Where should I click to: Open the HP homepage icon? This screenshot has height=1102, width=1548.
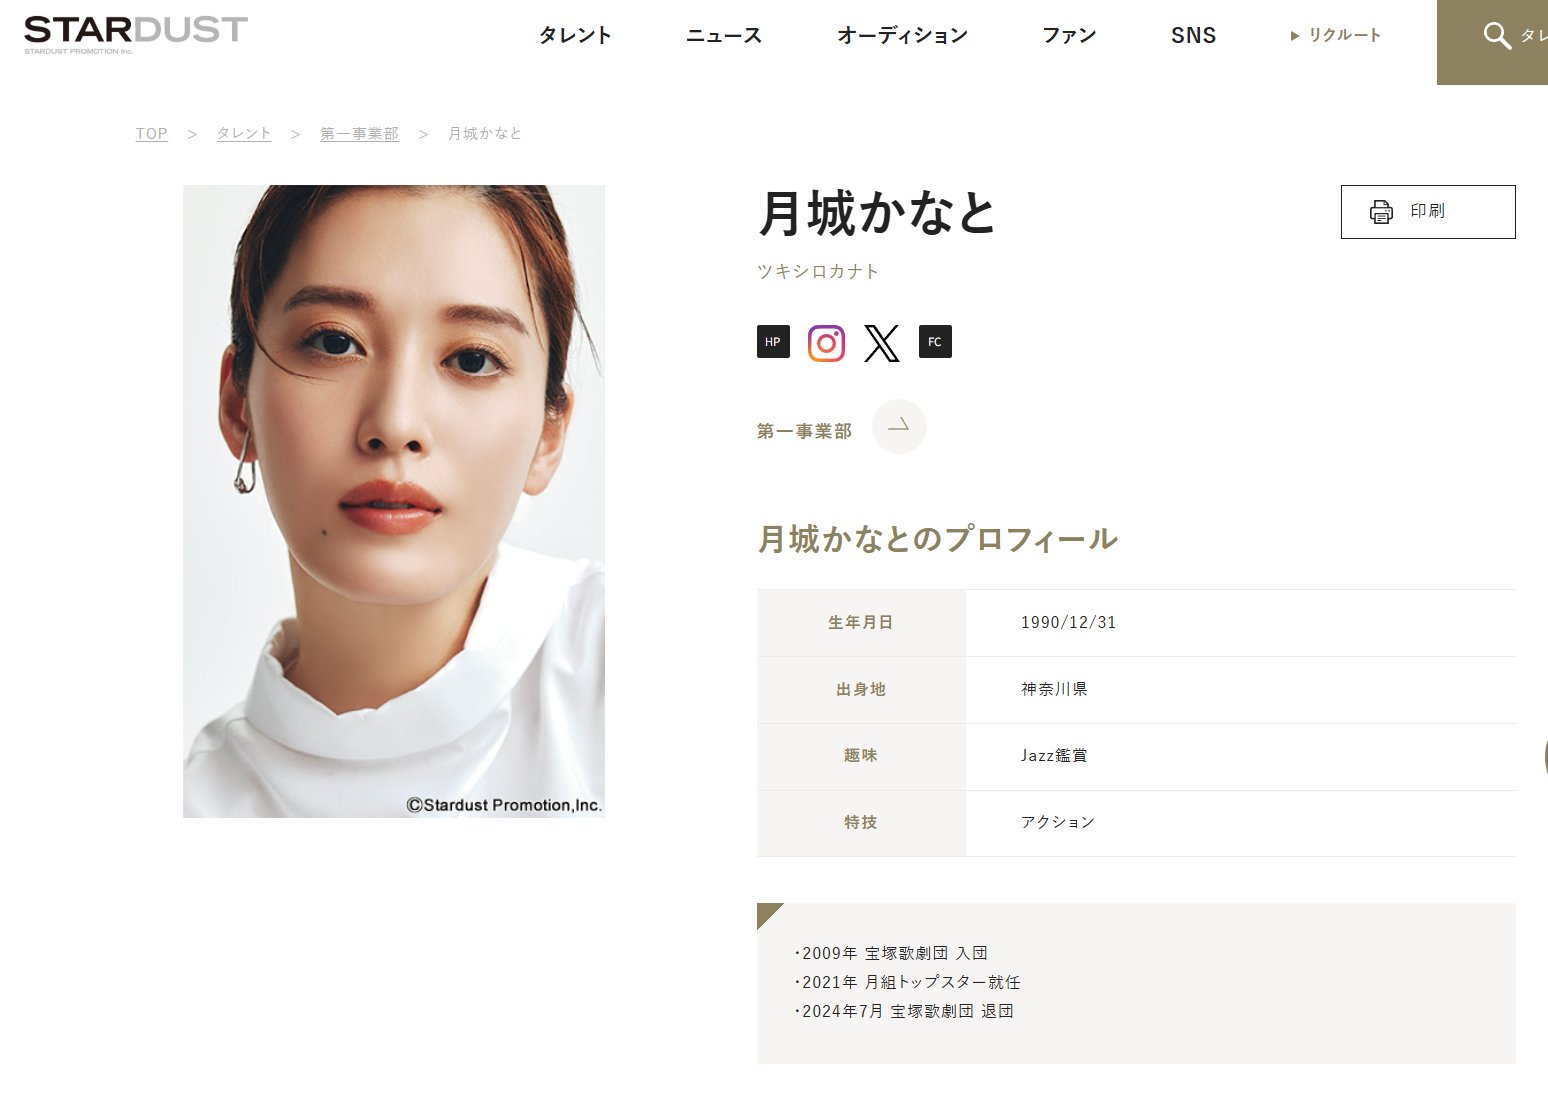[x=773, y=342]
